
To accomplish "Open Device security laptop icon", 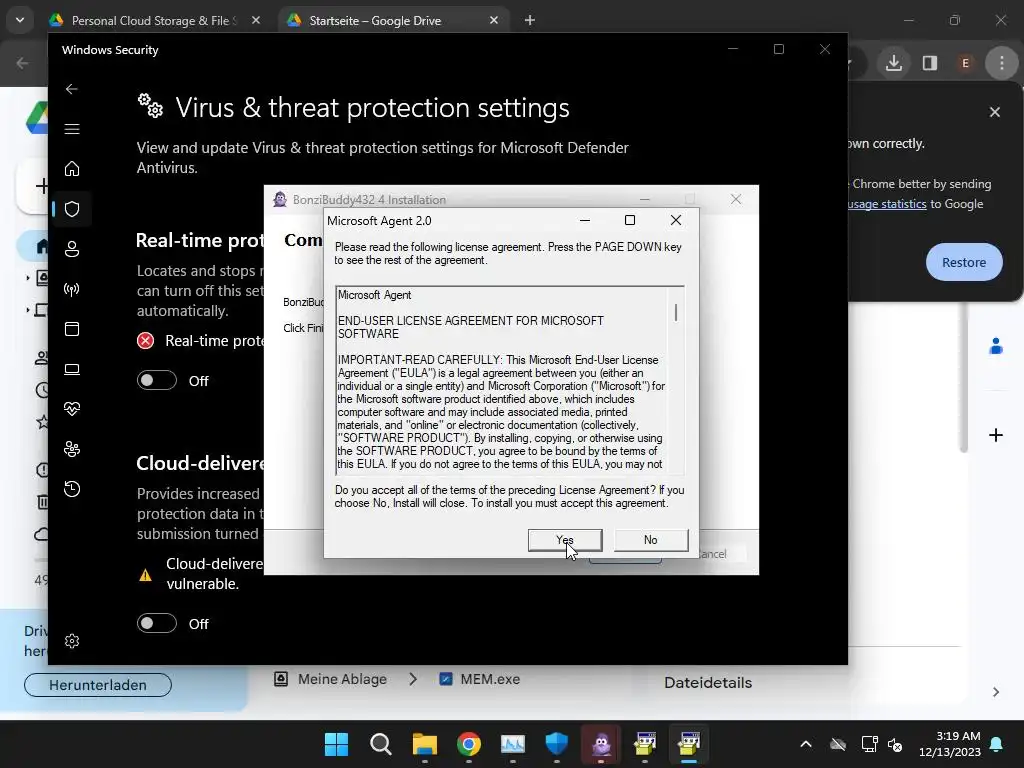I will tap(72, 370).
